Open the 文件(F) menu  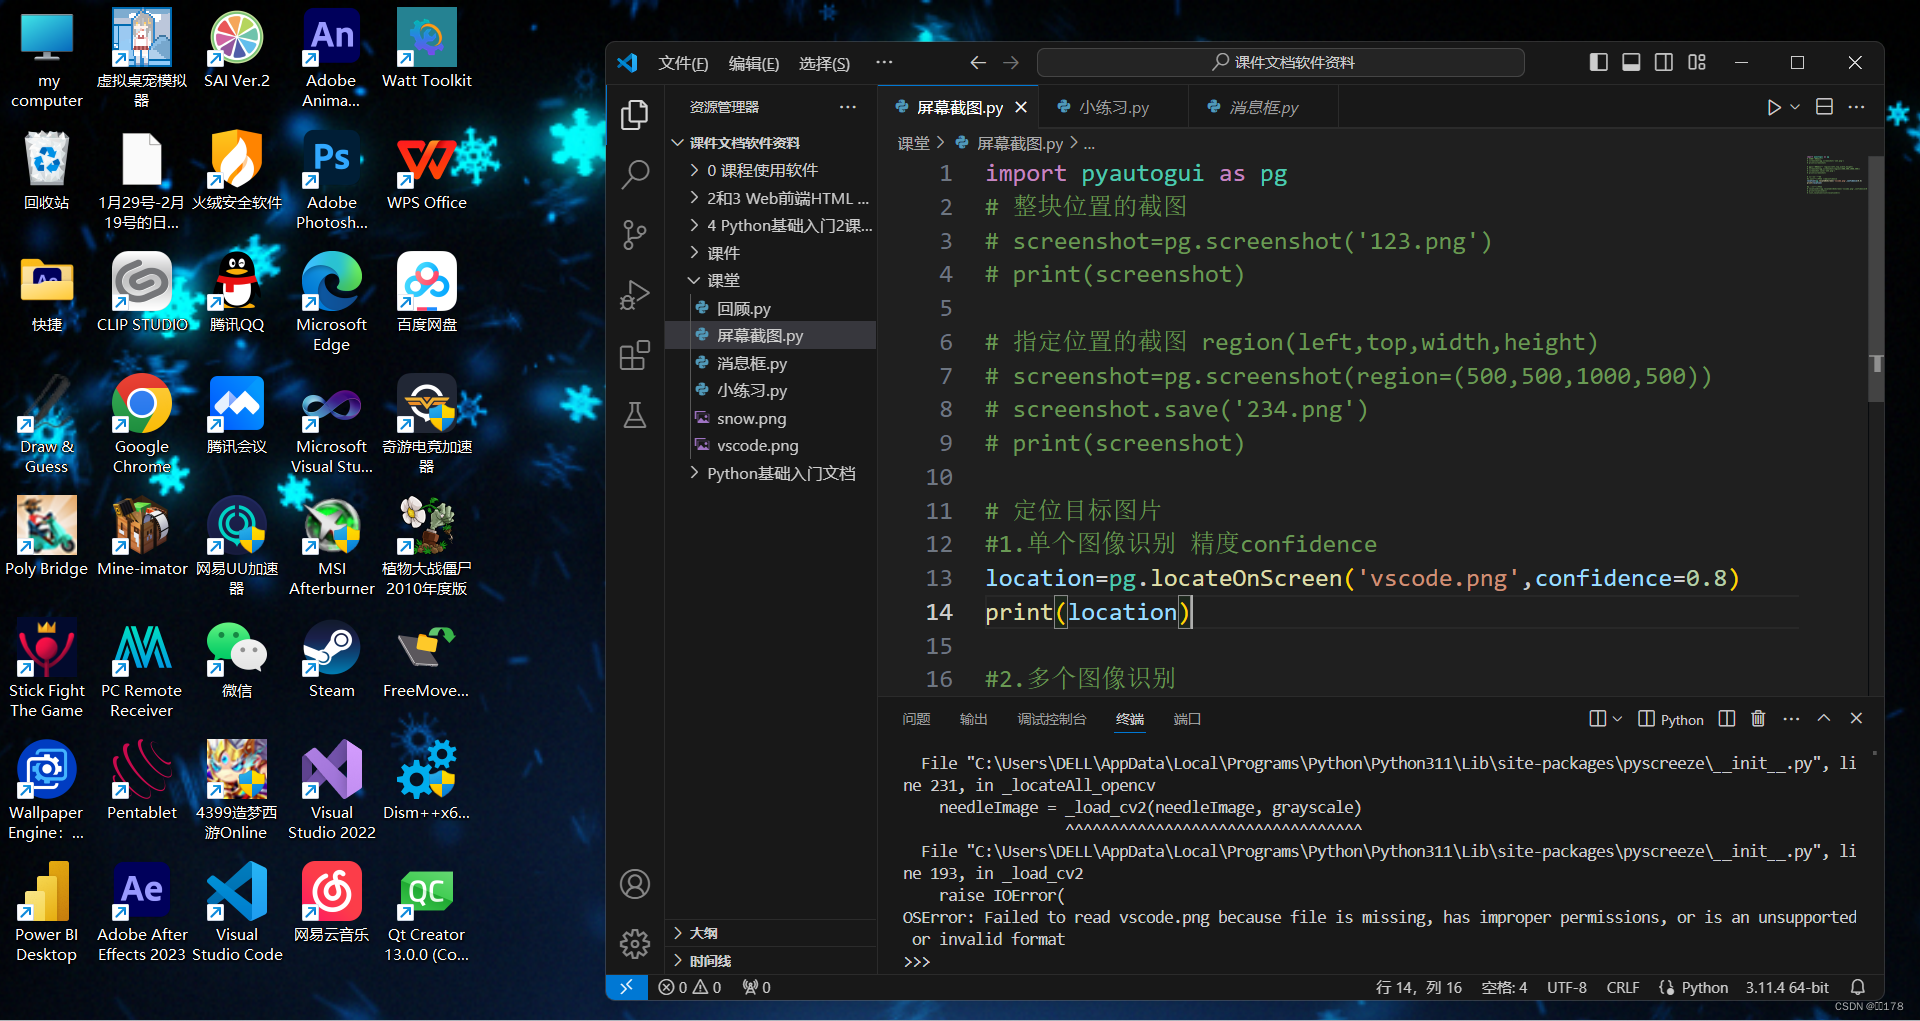[683, 62]
